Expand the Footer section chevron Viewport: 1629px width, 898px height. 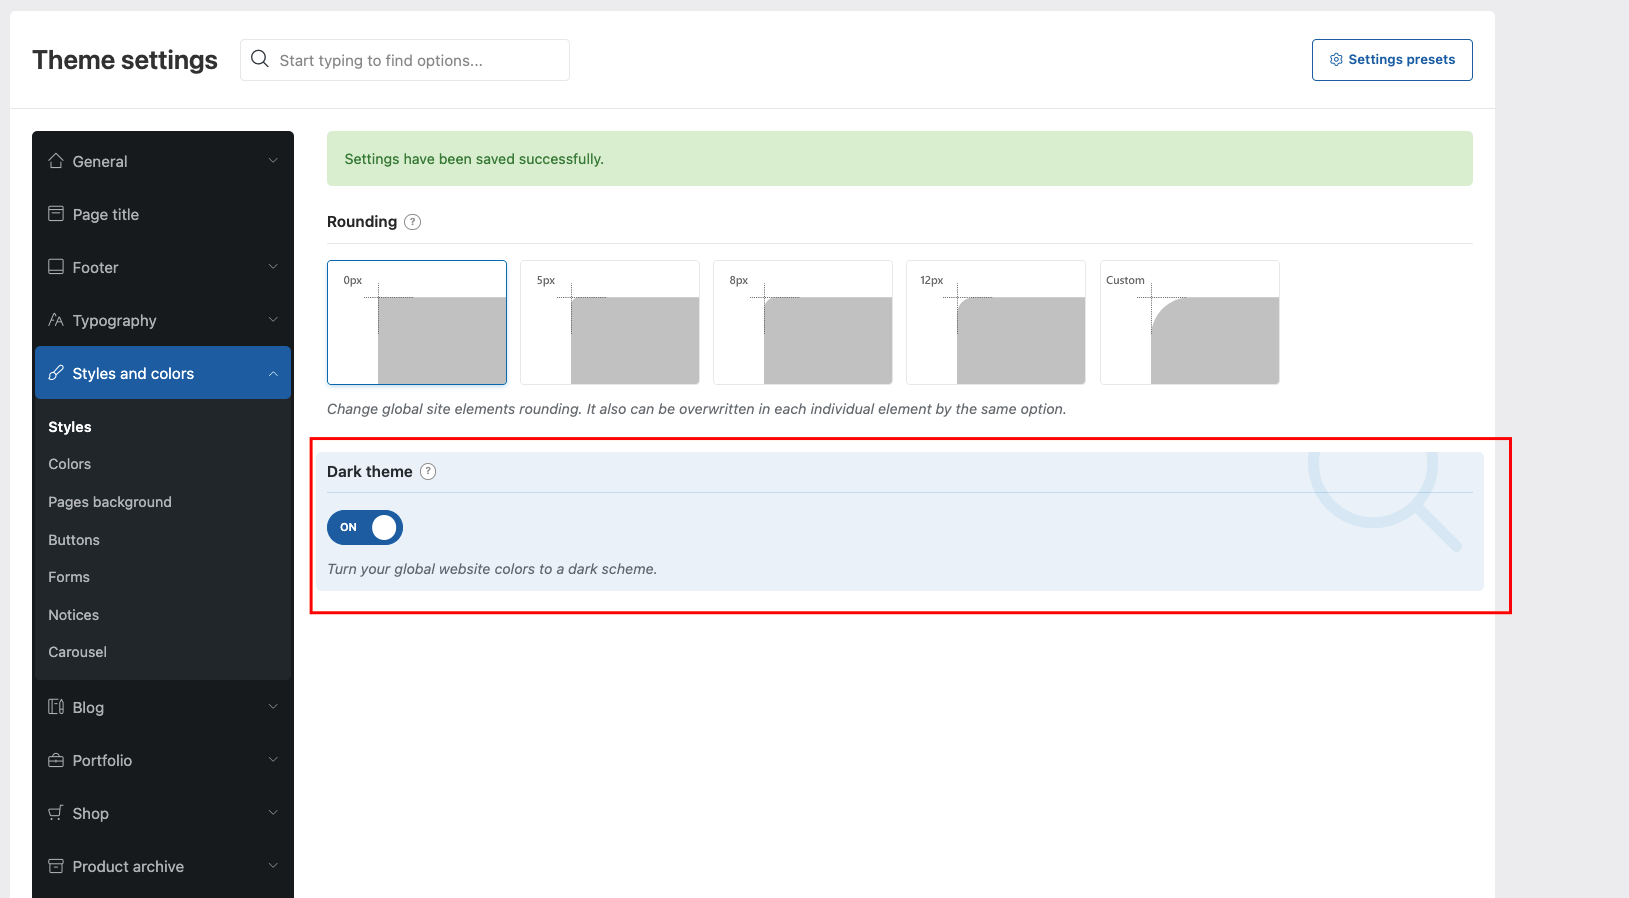point(273,267)
